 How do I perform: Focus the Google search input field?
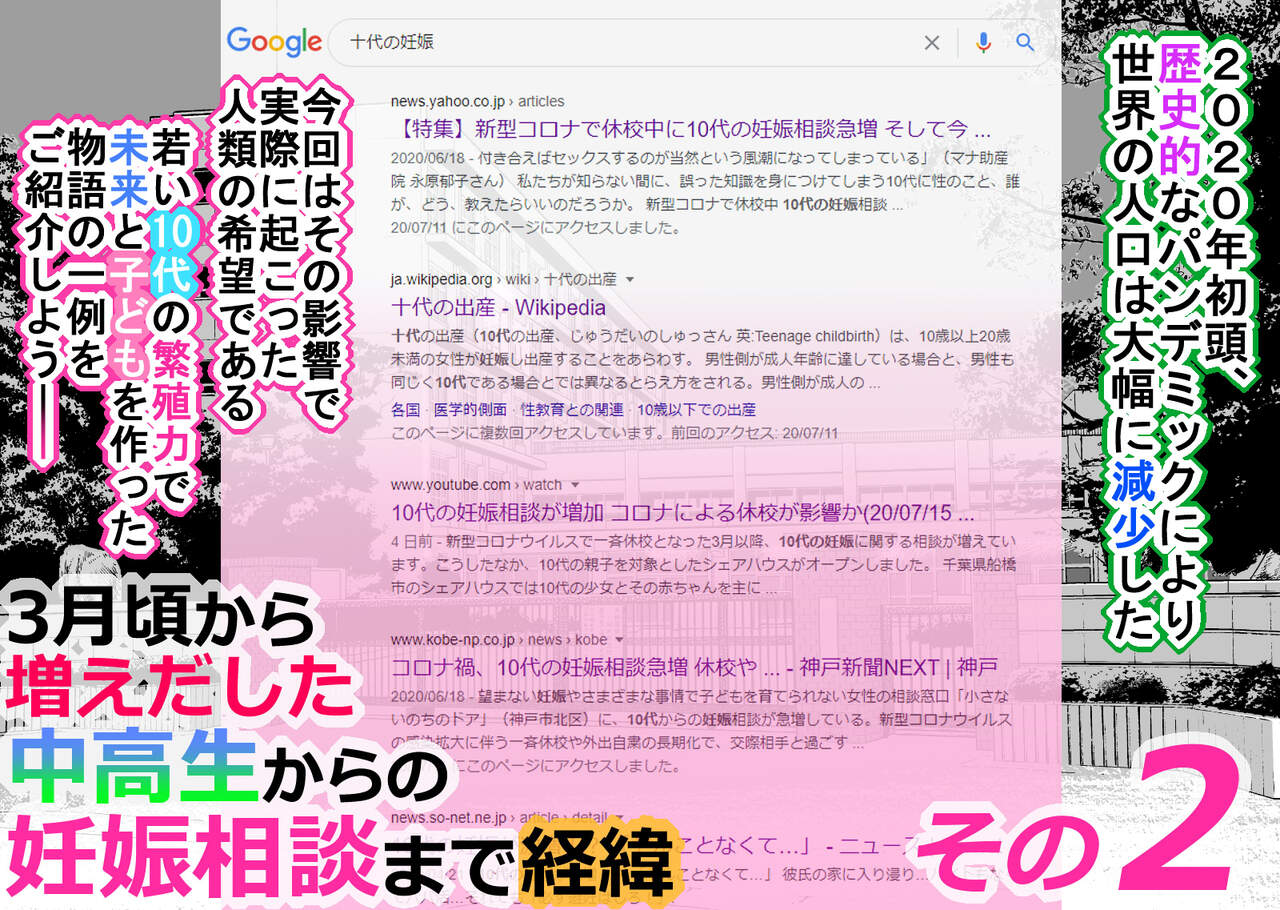pyautogui.click(x=620, y=42)
